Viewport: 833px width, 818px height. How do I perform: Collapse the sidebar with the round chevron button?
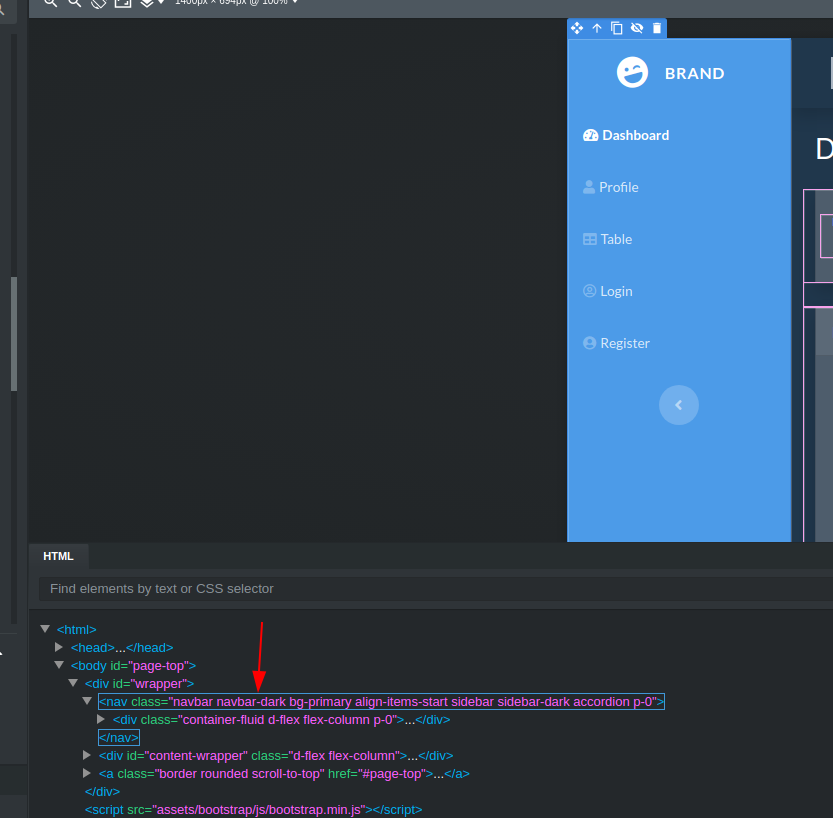(x=678, y=405)
